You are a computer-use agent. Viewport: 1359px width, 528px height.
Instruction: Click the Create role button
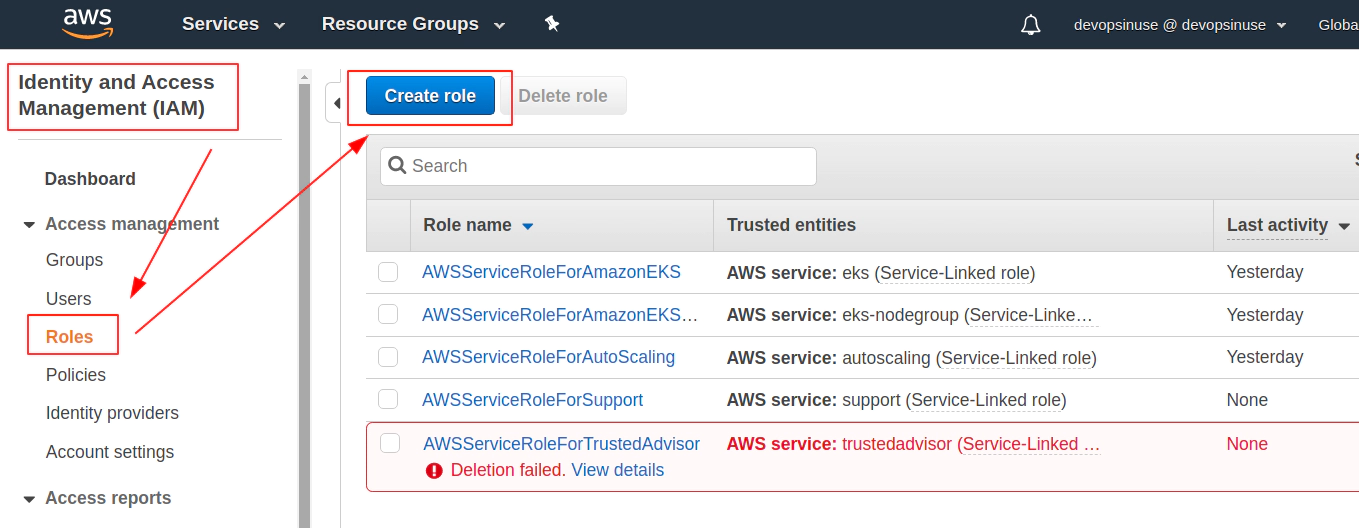click(430, 96)
